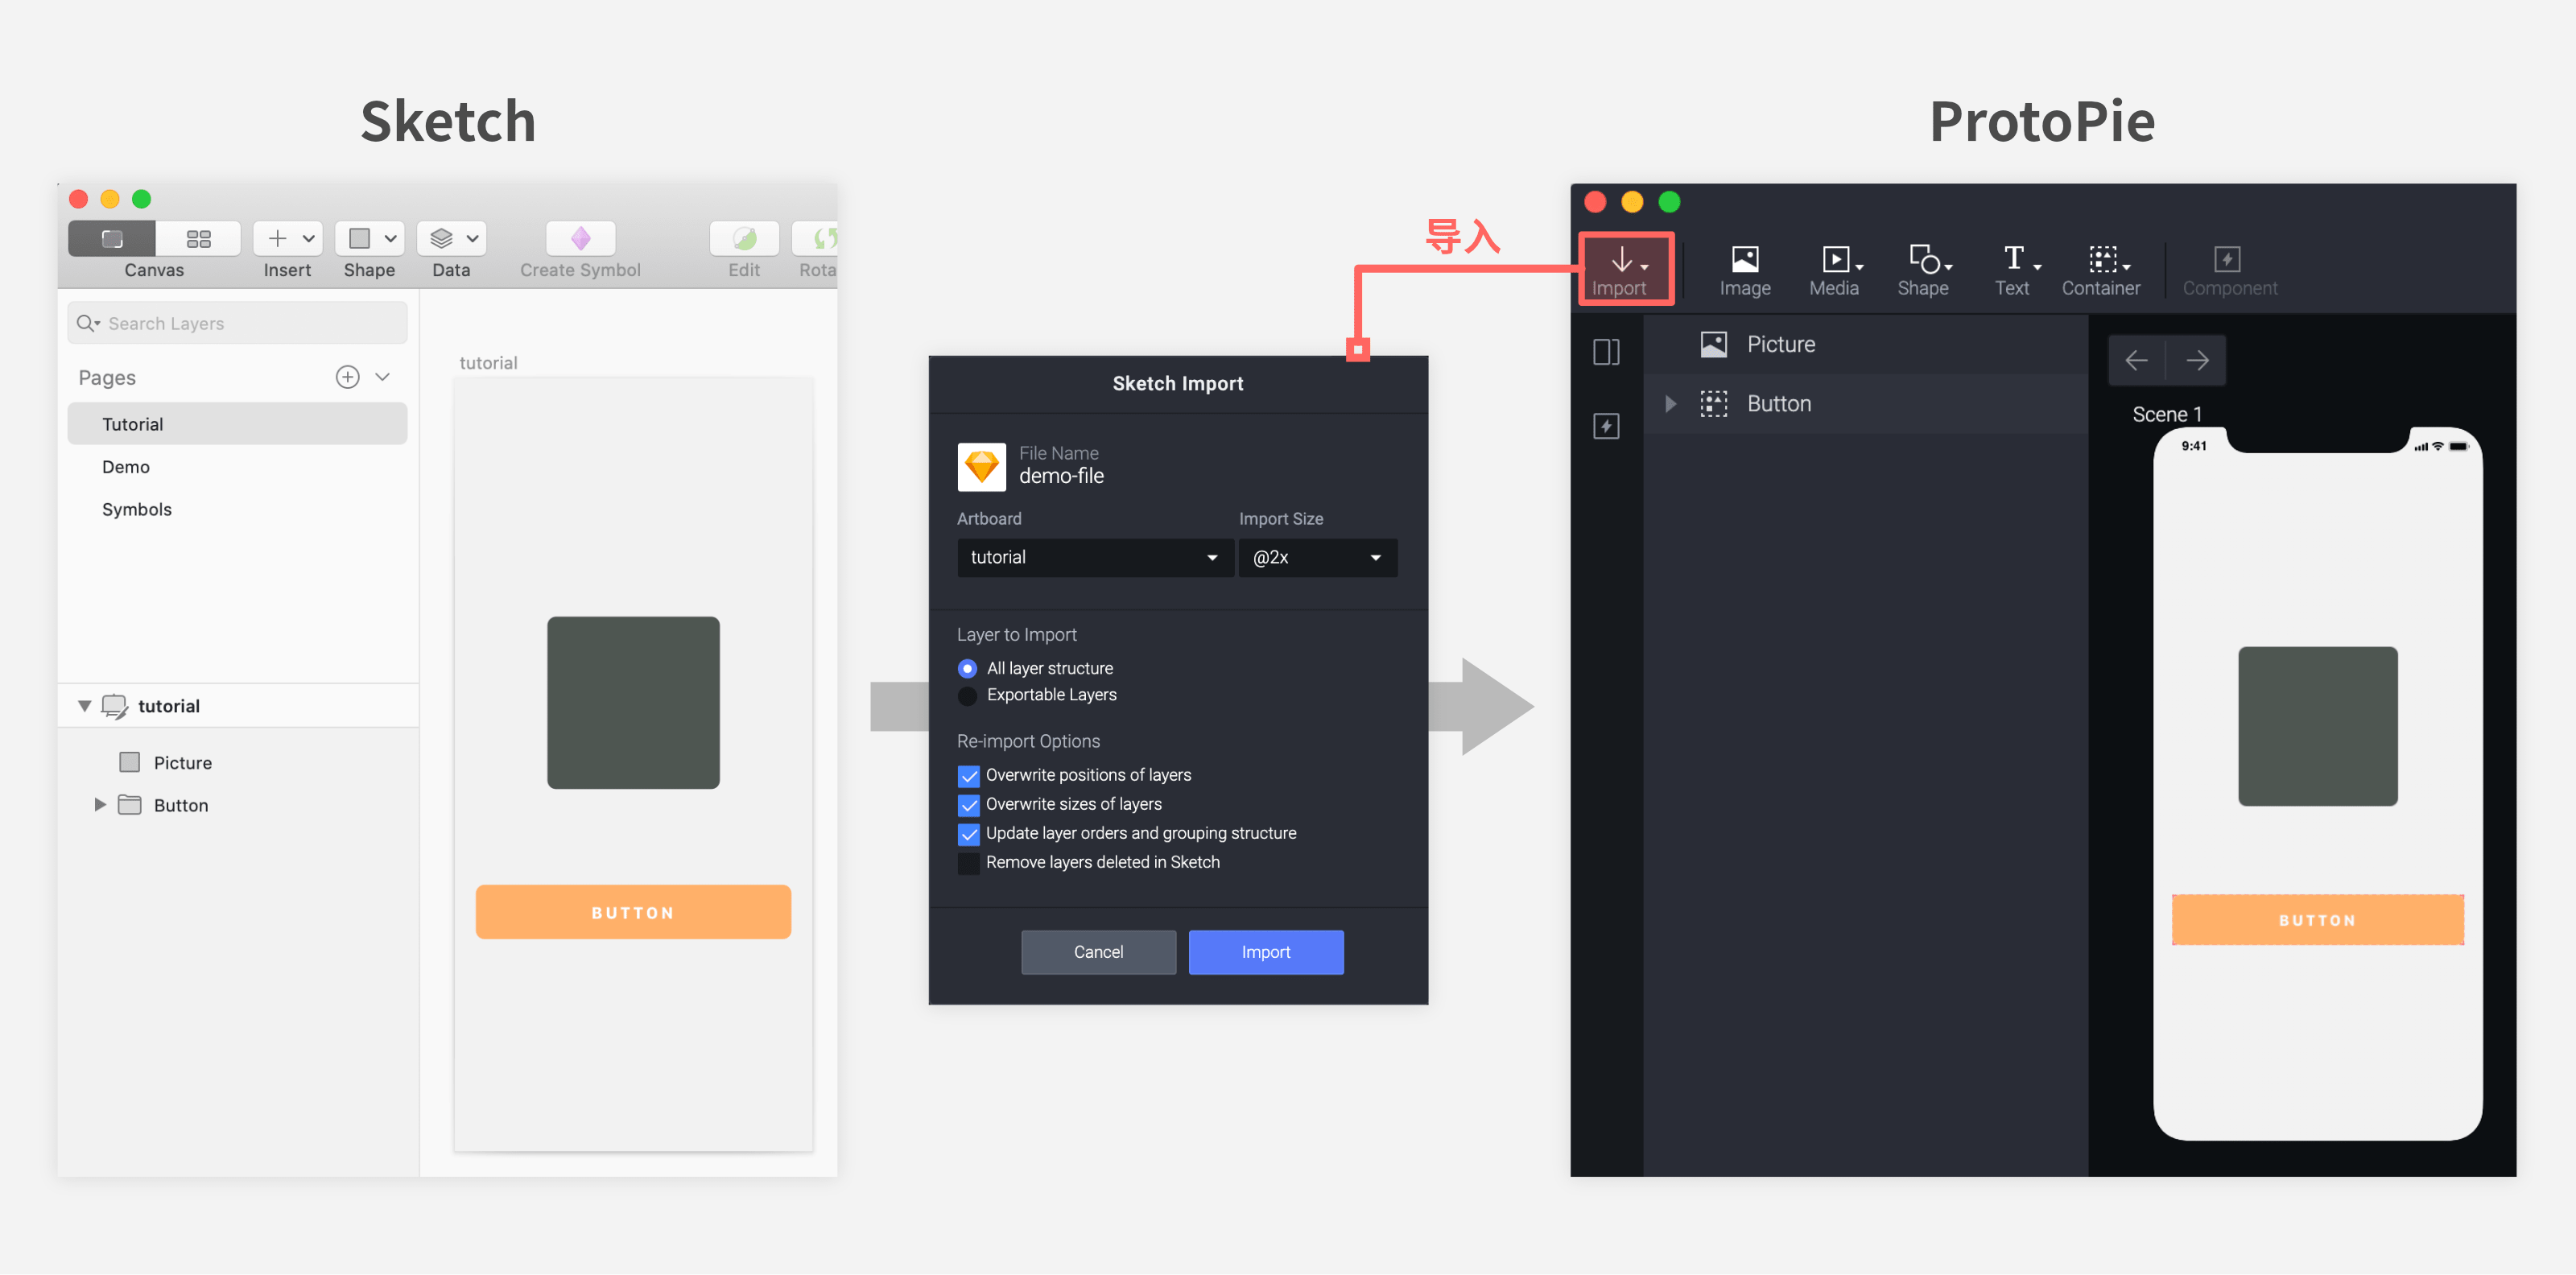
Task: Click the Edit tool icon in Sketch
Action: (744, 238)
